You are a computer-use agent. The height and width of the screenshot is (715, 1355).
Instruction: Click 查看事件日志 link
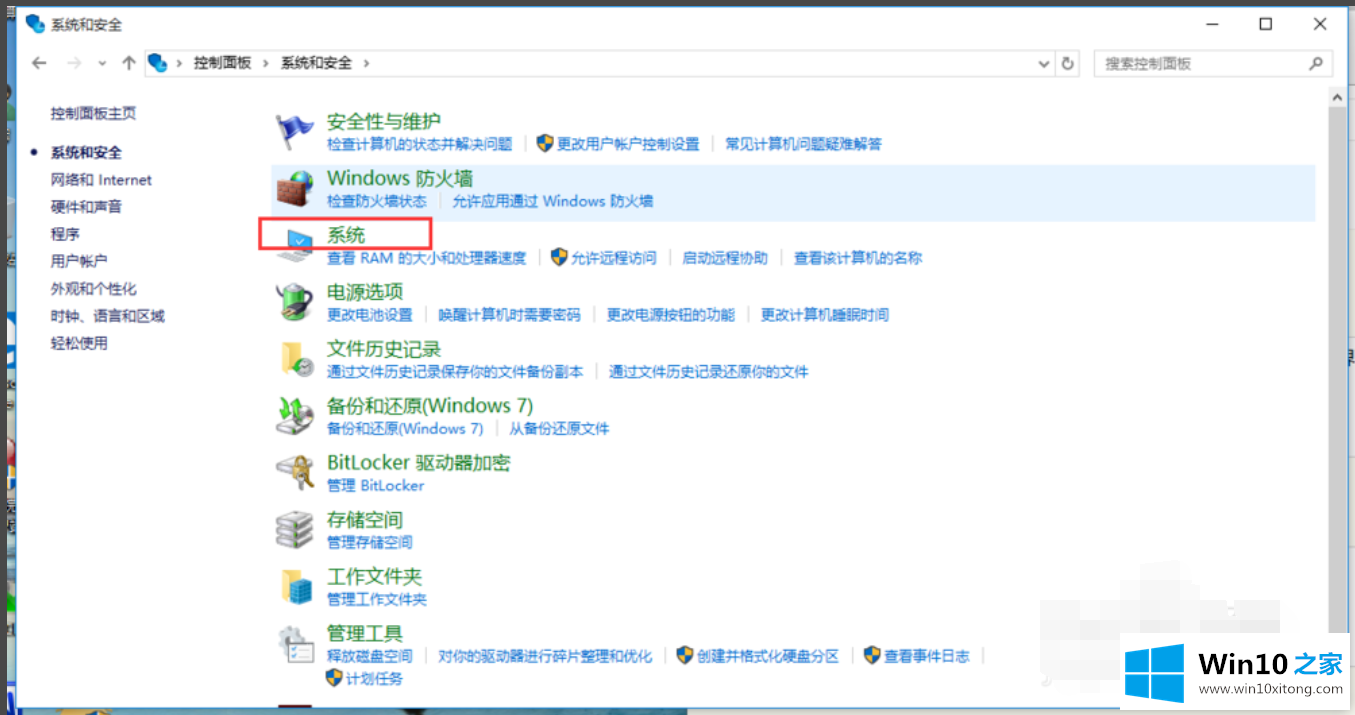(x=927, y=657)
